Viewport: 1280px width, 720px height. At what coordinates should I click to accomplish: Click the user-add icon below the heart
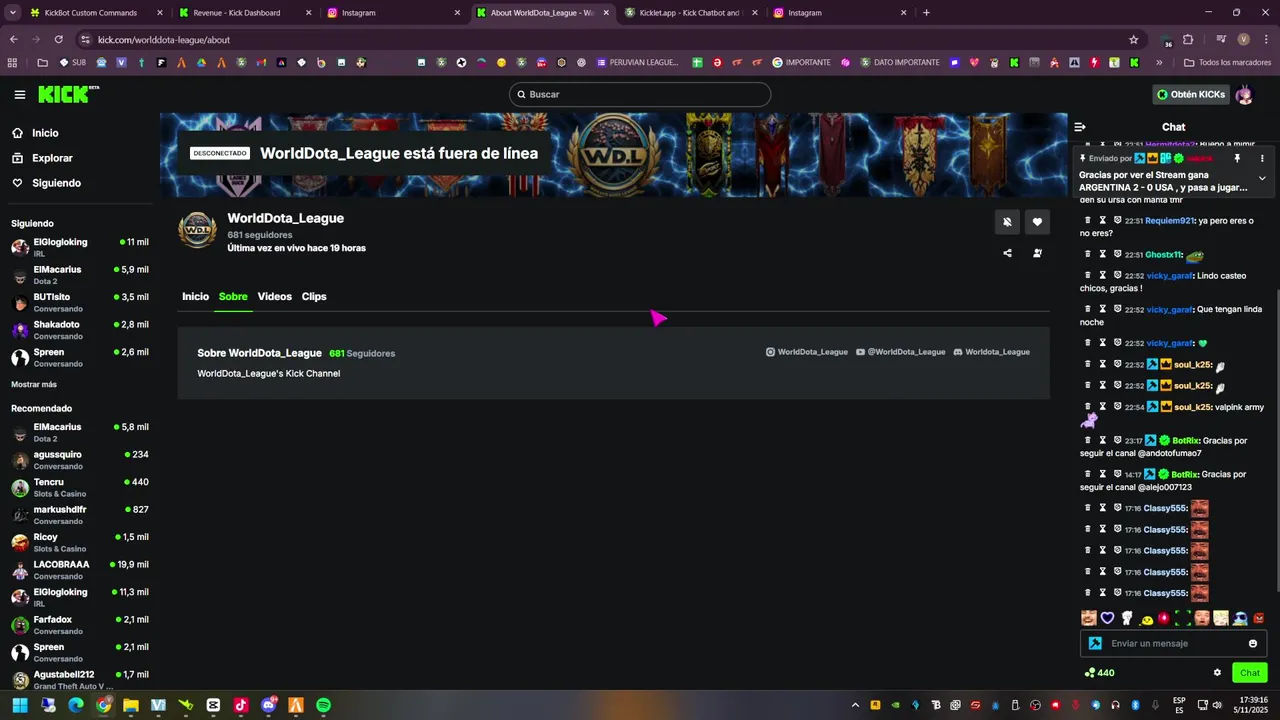(x=1037, y=253)
